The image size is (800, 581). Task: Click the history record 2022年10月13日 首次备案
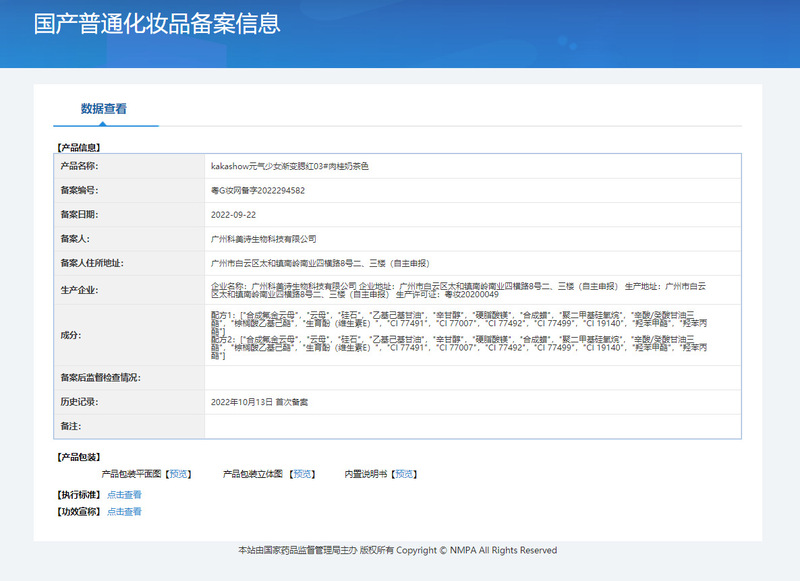[x=259, y=402]
